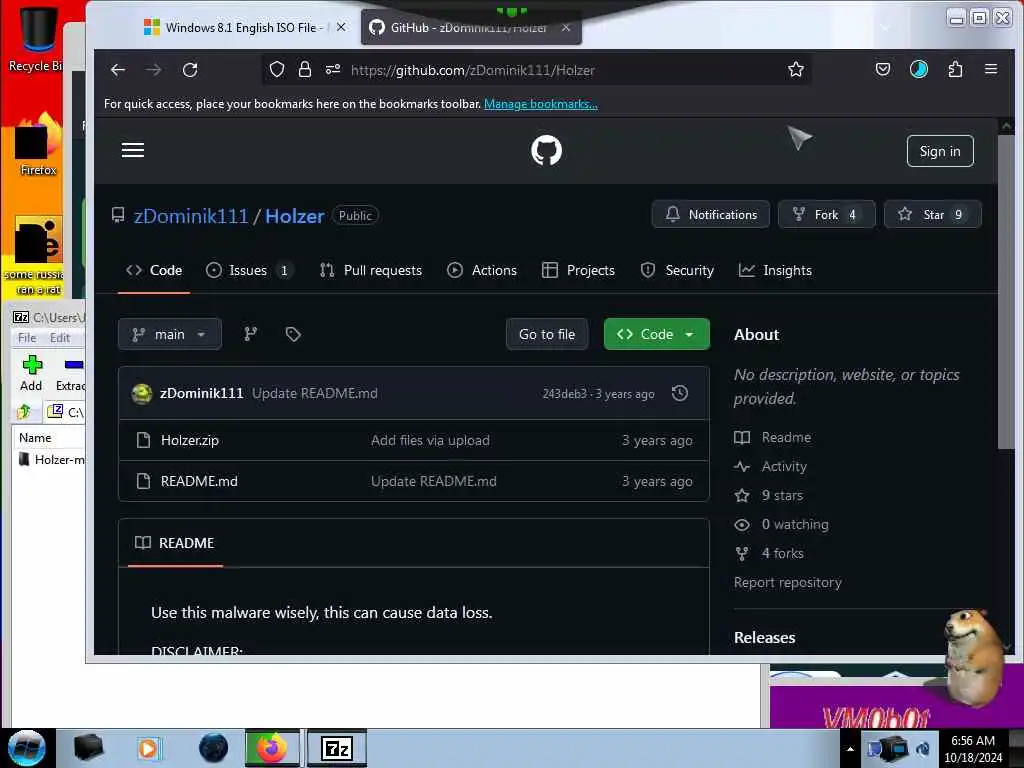
Task: Open the Actions tab
Action: click(482, 270)
